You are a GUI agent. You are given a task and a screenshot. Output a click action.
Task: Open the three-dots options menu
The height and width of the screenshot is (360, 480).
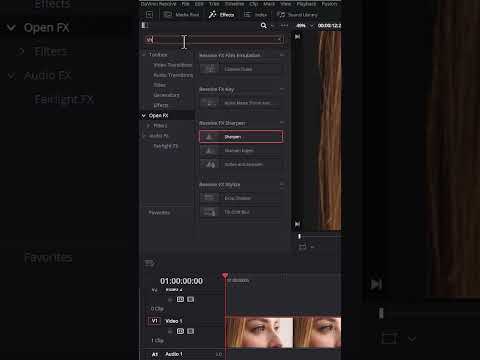pos(284,25)
